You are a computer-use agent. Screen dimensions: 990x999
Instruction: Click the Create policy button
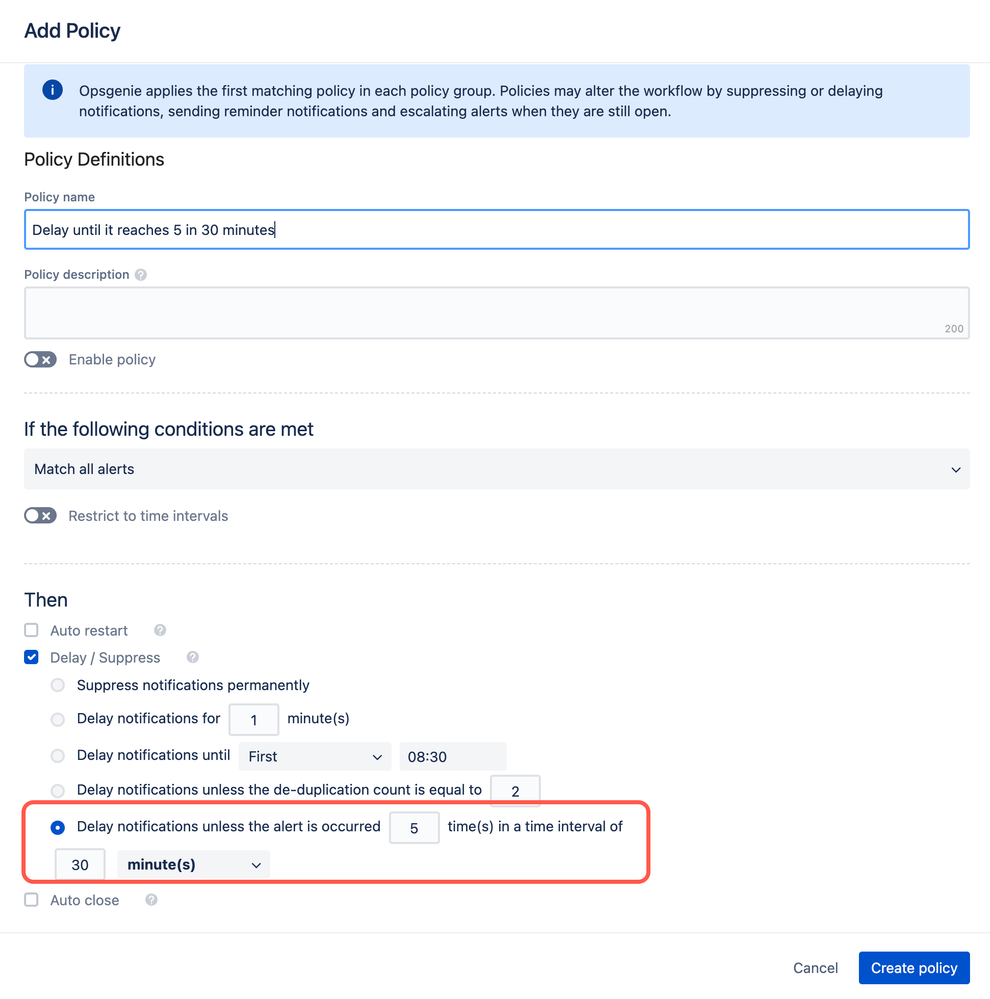[x=914, y=968]
